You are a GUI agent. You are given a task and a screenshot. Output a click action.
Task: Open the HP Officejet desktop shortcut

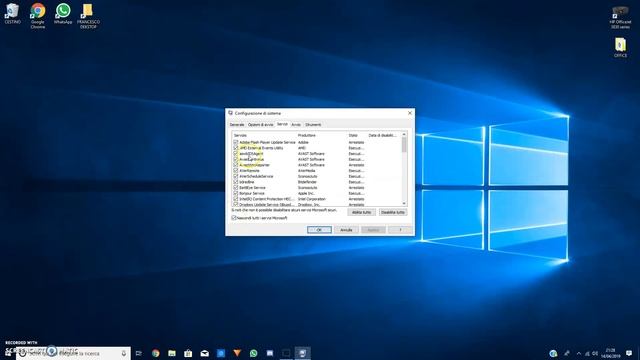point(620,18)
